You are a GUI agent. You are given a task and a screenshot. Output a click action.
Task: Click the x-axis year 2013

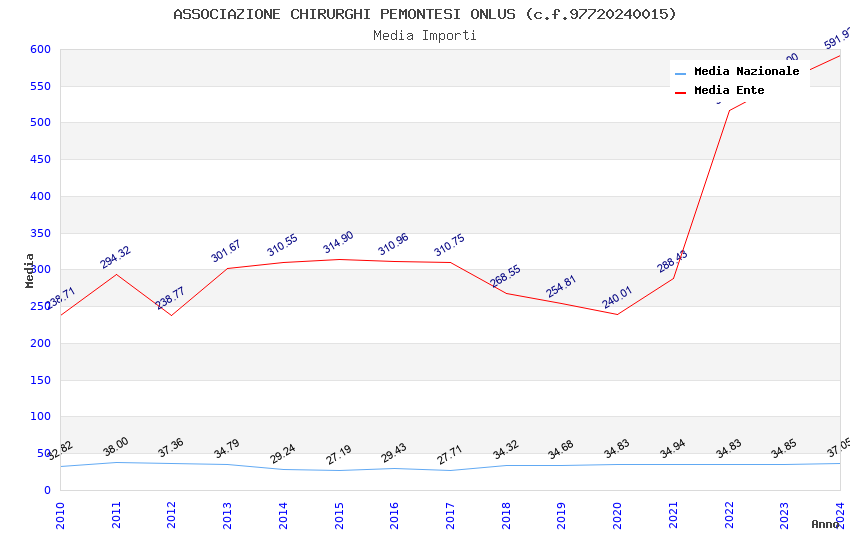pos(227,515)
